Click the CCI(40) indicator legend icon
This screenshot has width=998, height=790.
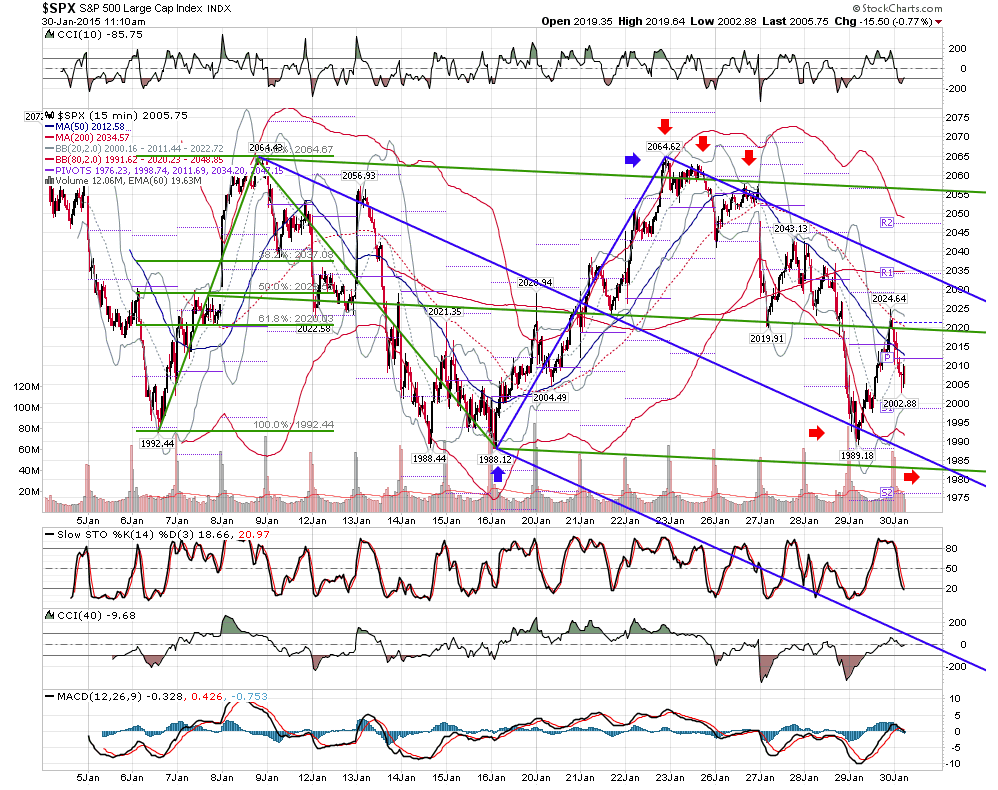pos(50,616)
